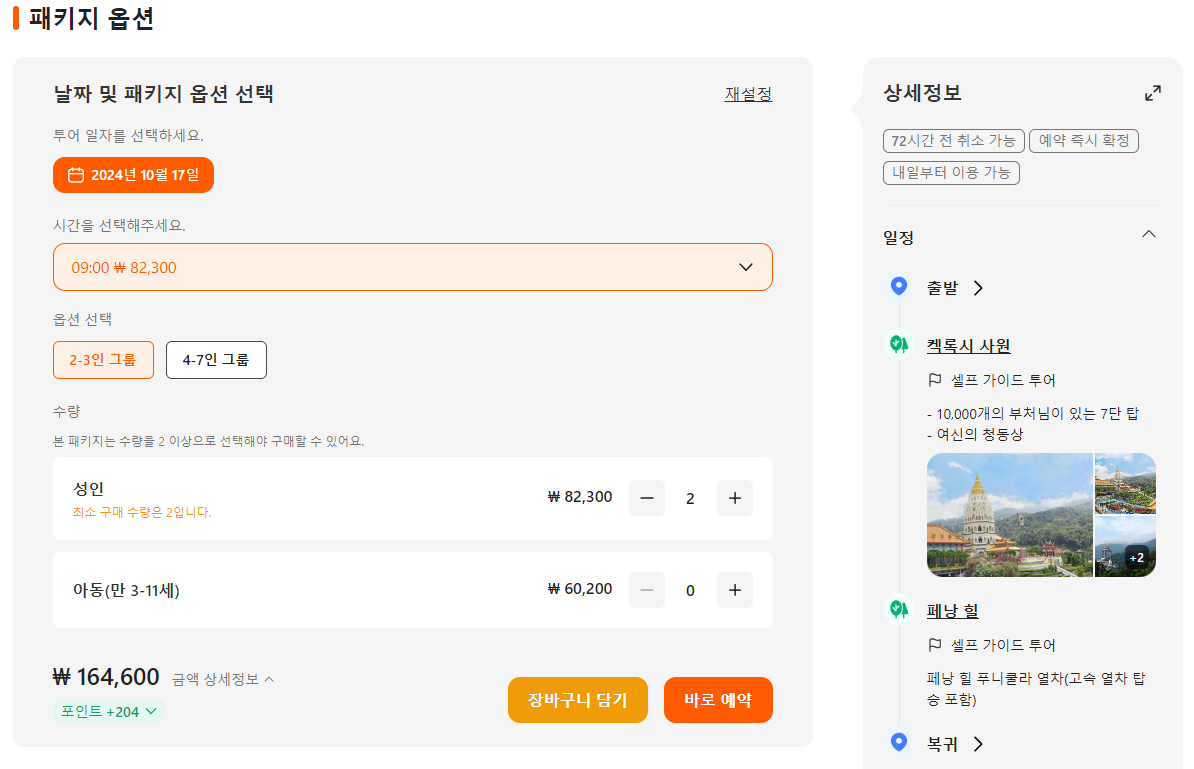Open the top-right temple thumbnail photo
Screen dimensions: 1194x769
[1125, 483]
